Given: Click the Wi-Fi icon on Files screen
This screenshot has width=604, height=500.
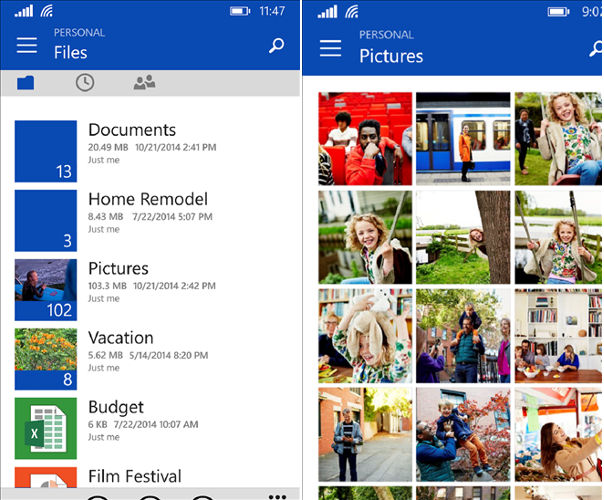Looking at the screenshot, I should [47, 11].
